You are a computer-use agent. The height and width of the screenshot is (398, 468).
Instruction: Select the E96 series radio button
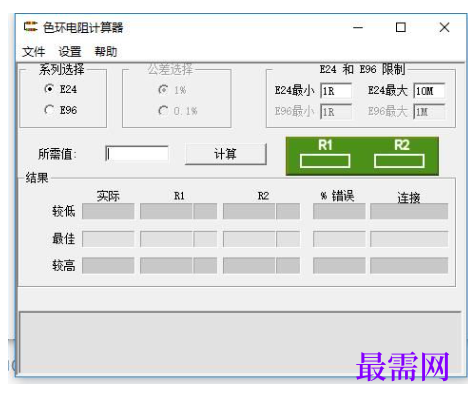point(60,110)
